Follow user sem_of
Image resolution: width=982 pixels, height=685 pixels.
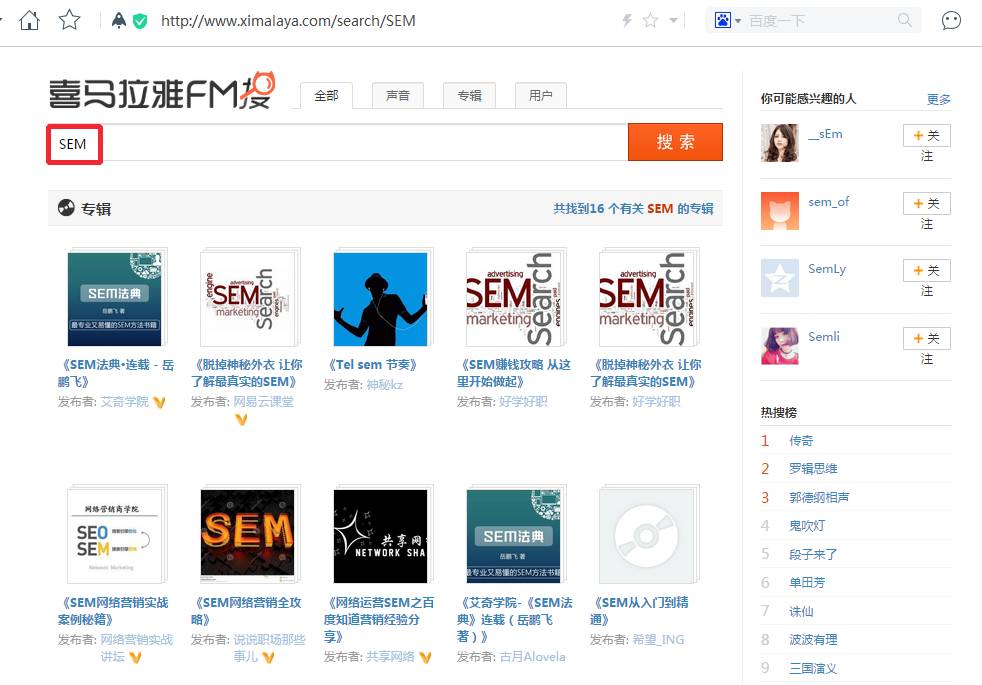pyautogui.click(x=927, y=203)
